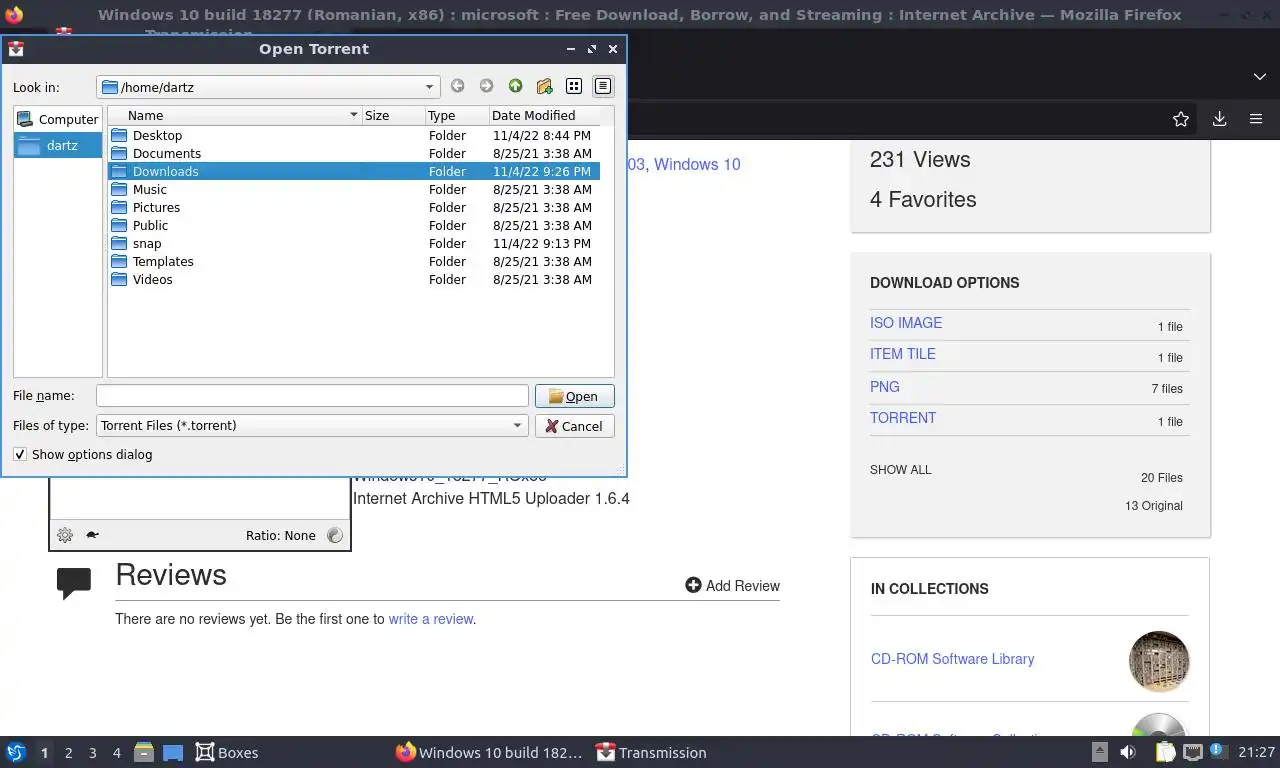Click the Open button in dialog
1280x768 pixels.
coord(574,396)
